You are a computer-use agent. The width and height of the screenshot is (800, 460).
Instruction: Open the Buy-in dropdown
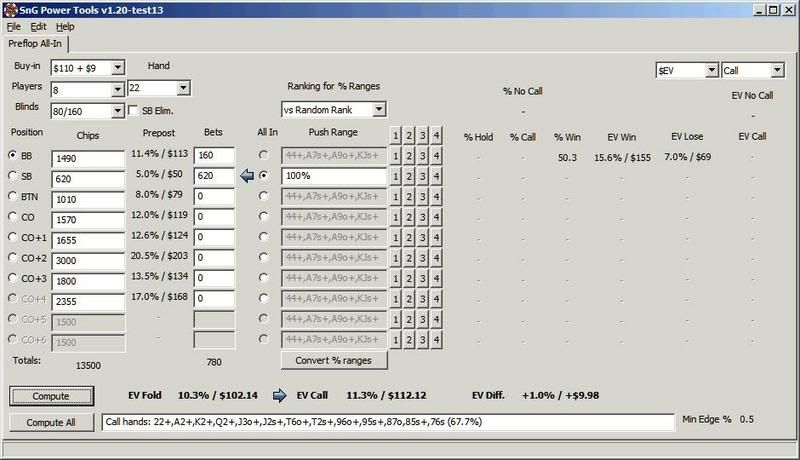click(117, 67)
